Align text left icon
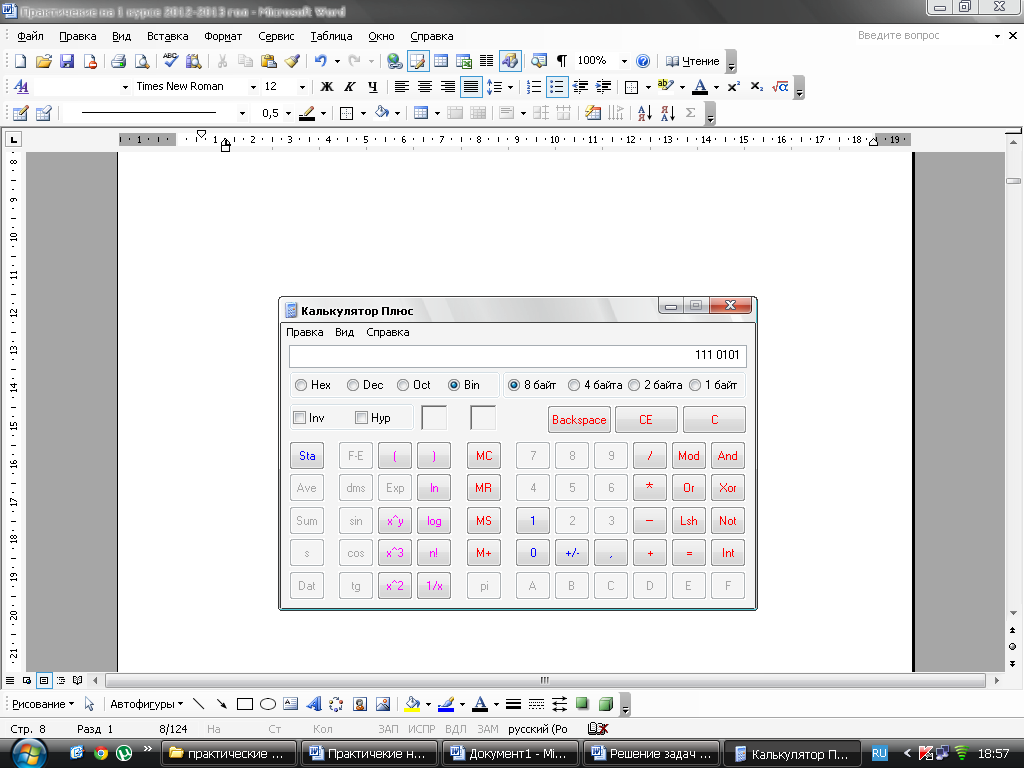This screenshot has height=768, width=1024. coord(402,87)
